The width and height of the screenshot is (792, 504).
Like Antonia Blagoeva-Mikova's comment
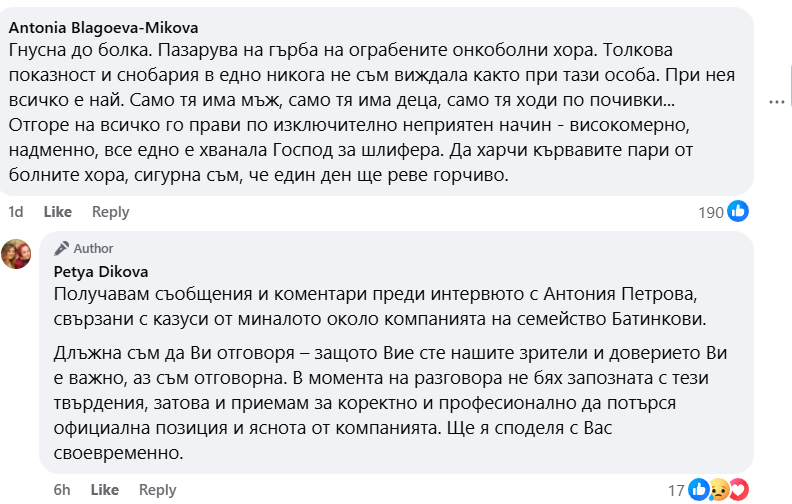58,212
